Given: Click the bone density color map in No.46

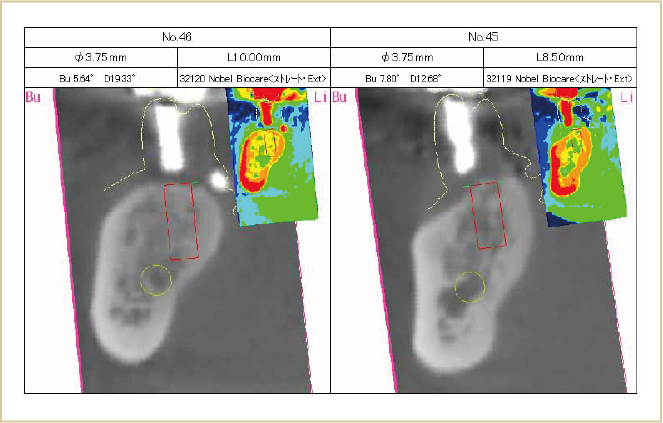Looking at the screenshot, I should click(x=273, y=155).
